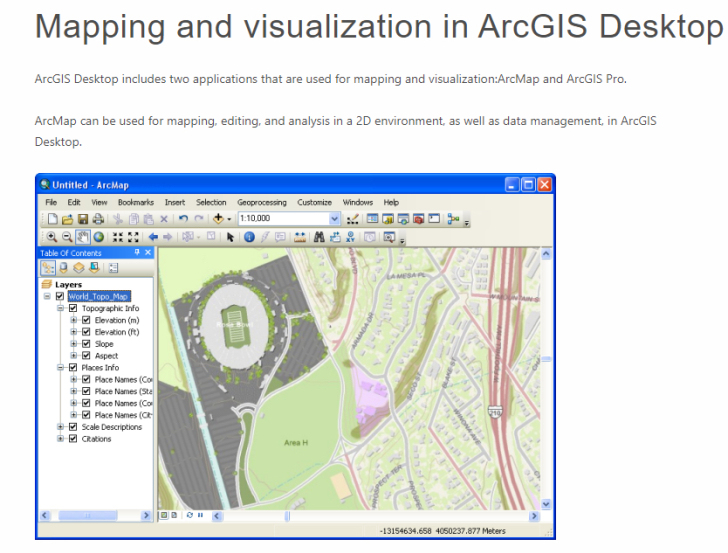
Task: Toggle the Citations layer checkbox
Action: tap(73, 439)
